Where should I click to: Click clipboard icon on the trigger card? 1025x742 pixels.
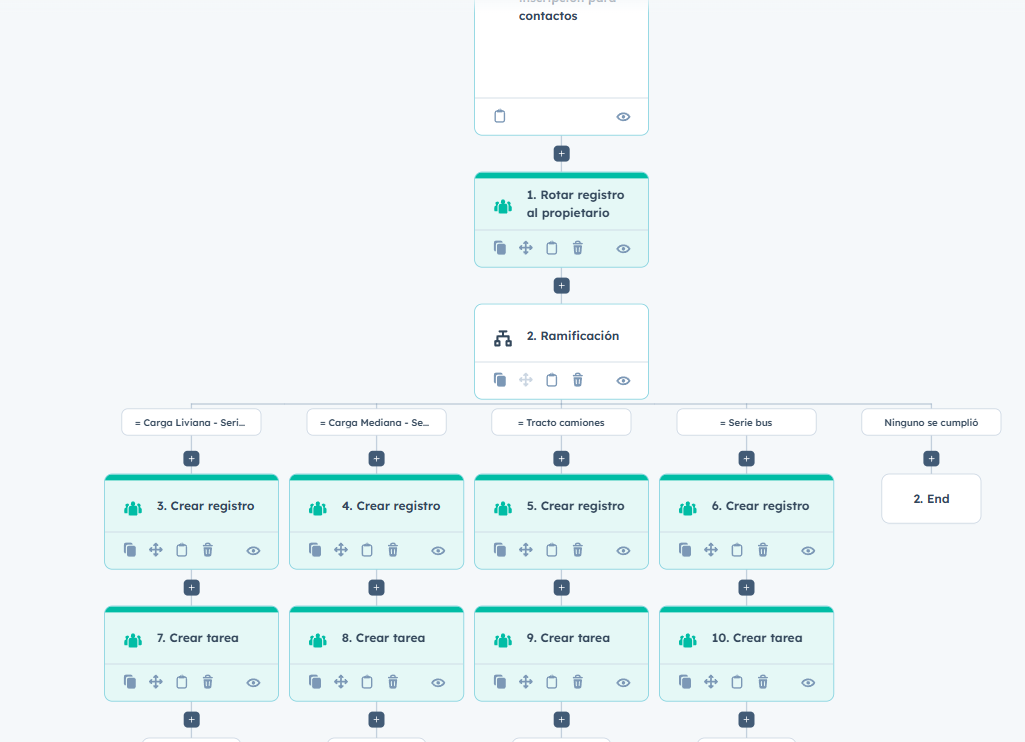500,116
